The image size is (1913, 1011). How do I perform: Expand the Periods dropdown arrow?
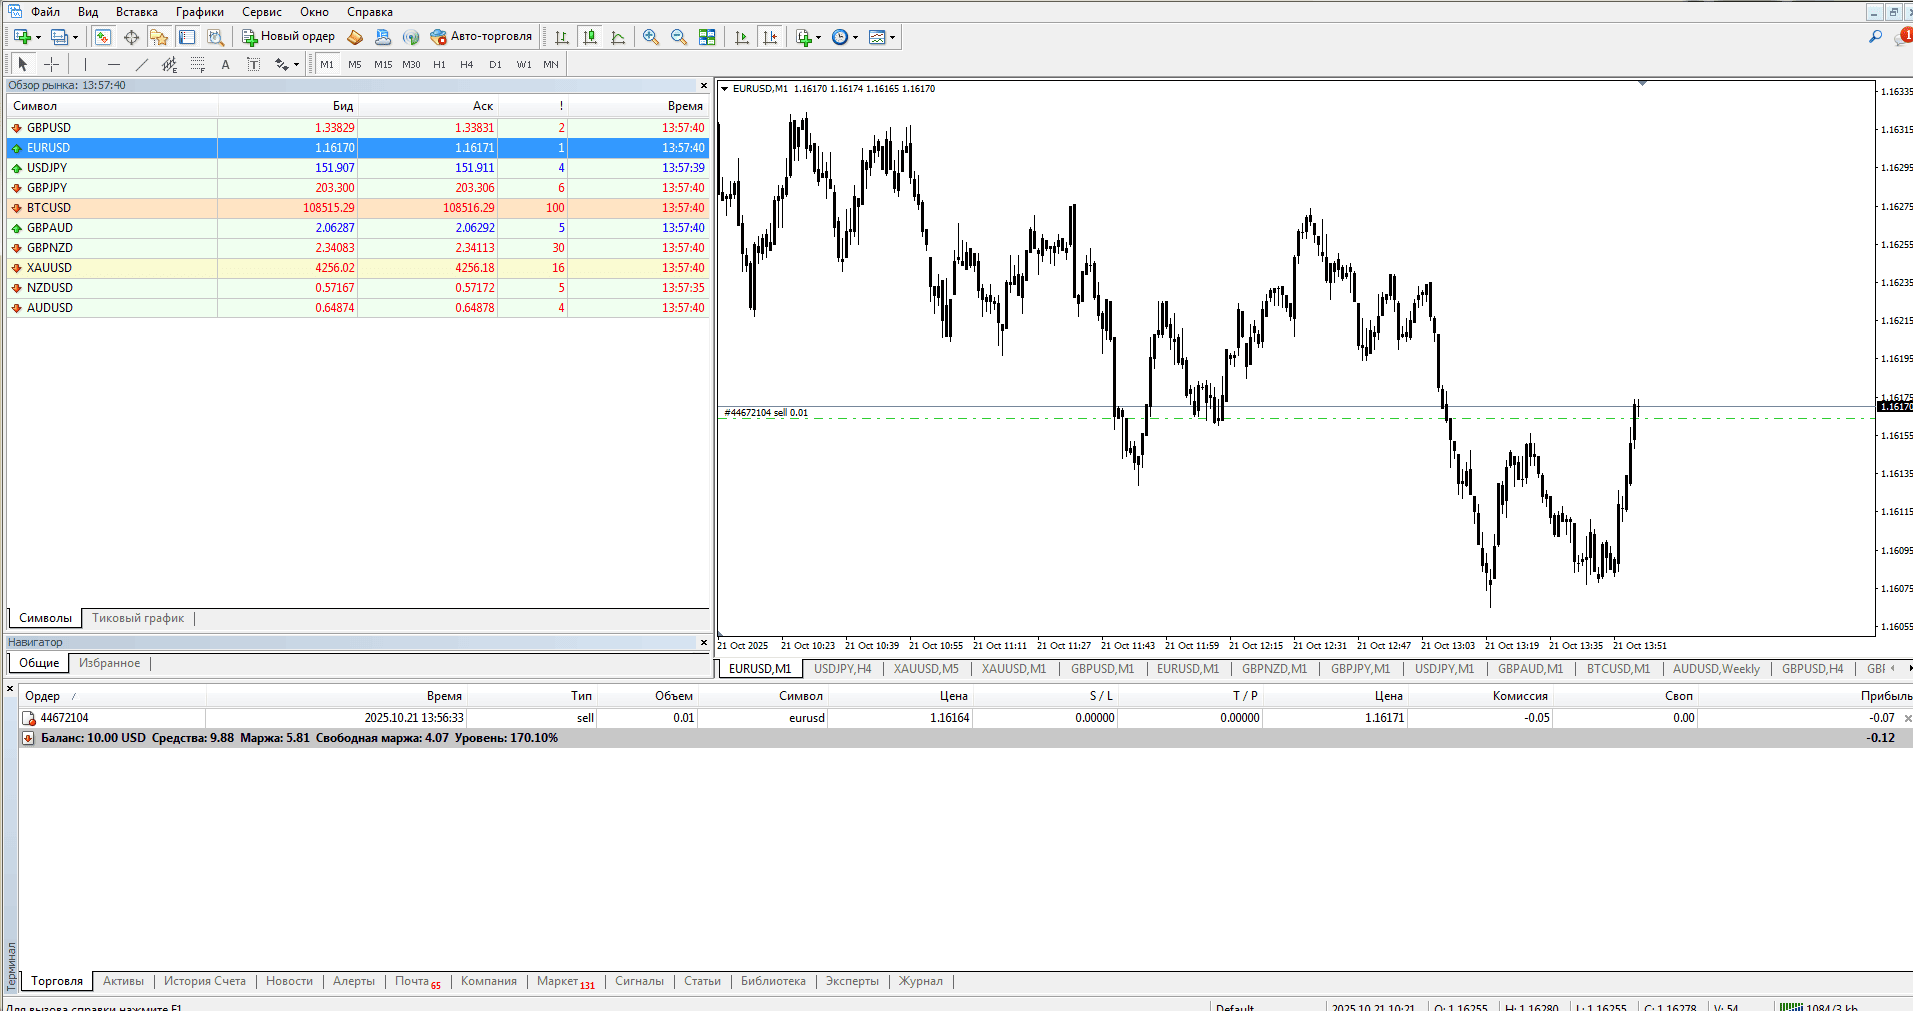855,37
